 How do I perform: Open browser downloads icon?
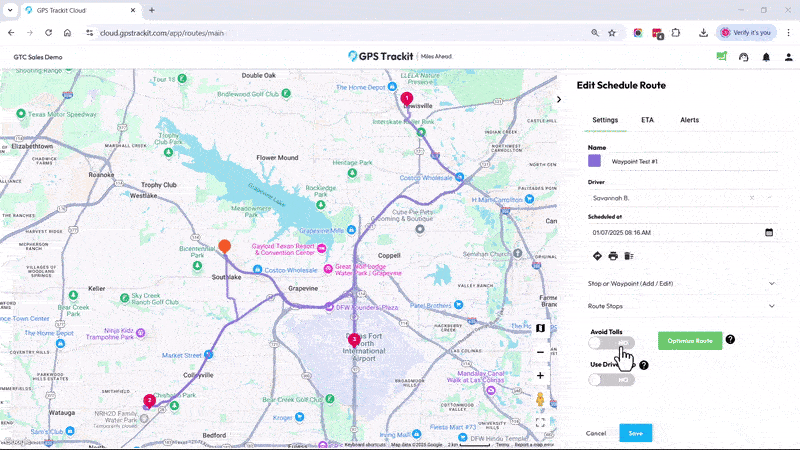[x=703, y=33]
